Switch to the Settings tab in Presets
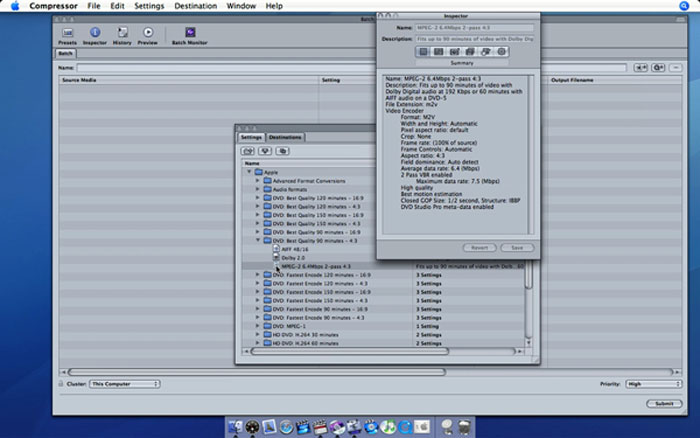The image size is (700, 438). click(x=251, y=137)
